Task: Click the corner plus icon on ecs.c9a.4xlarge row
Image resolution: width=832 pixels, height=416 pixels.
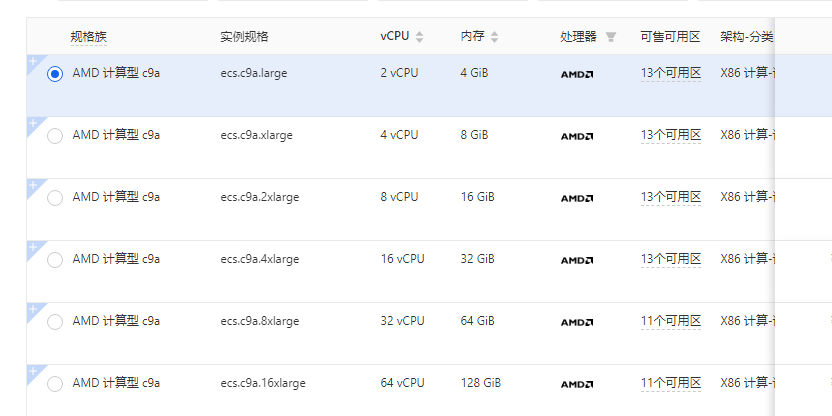Action: (x=32, y=247)
